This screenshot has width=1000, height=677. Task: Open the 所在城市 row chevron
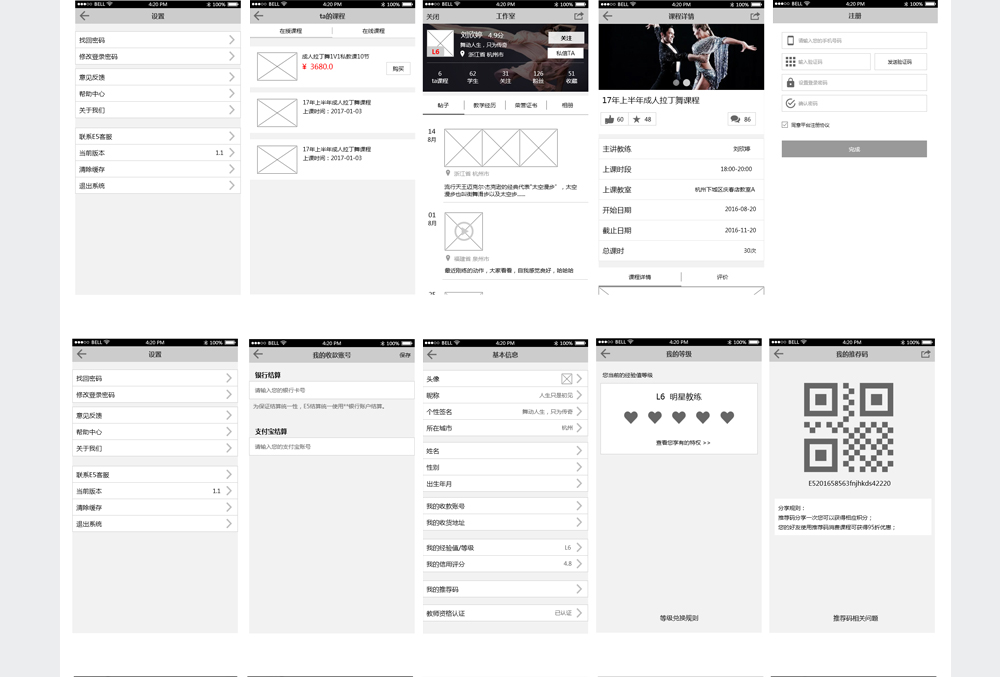point(579,428)
